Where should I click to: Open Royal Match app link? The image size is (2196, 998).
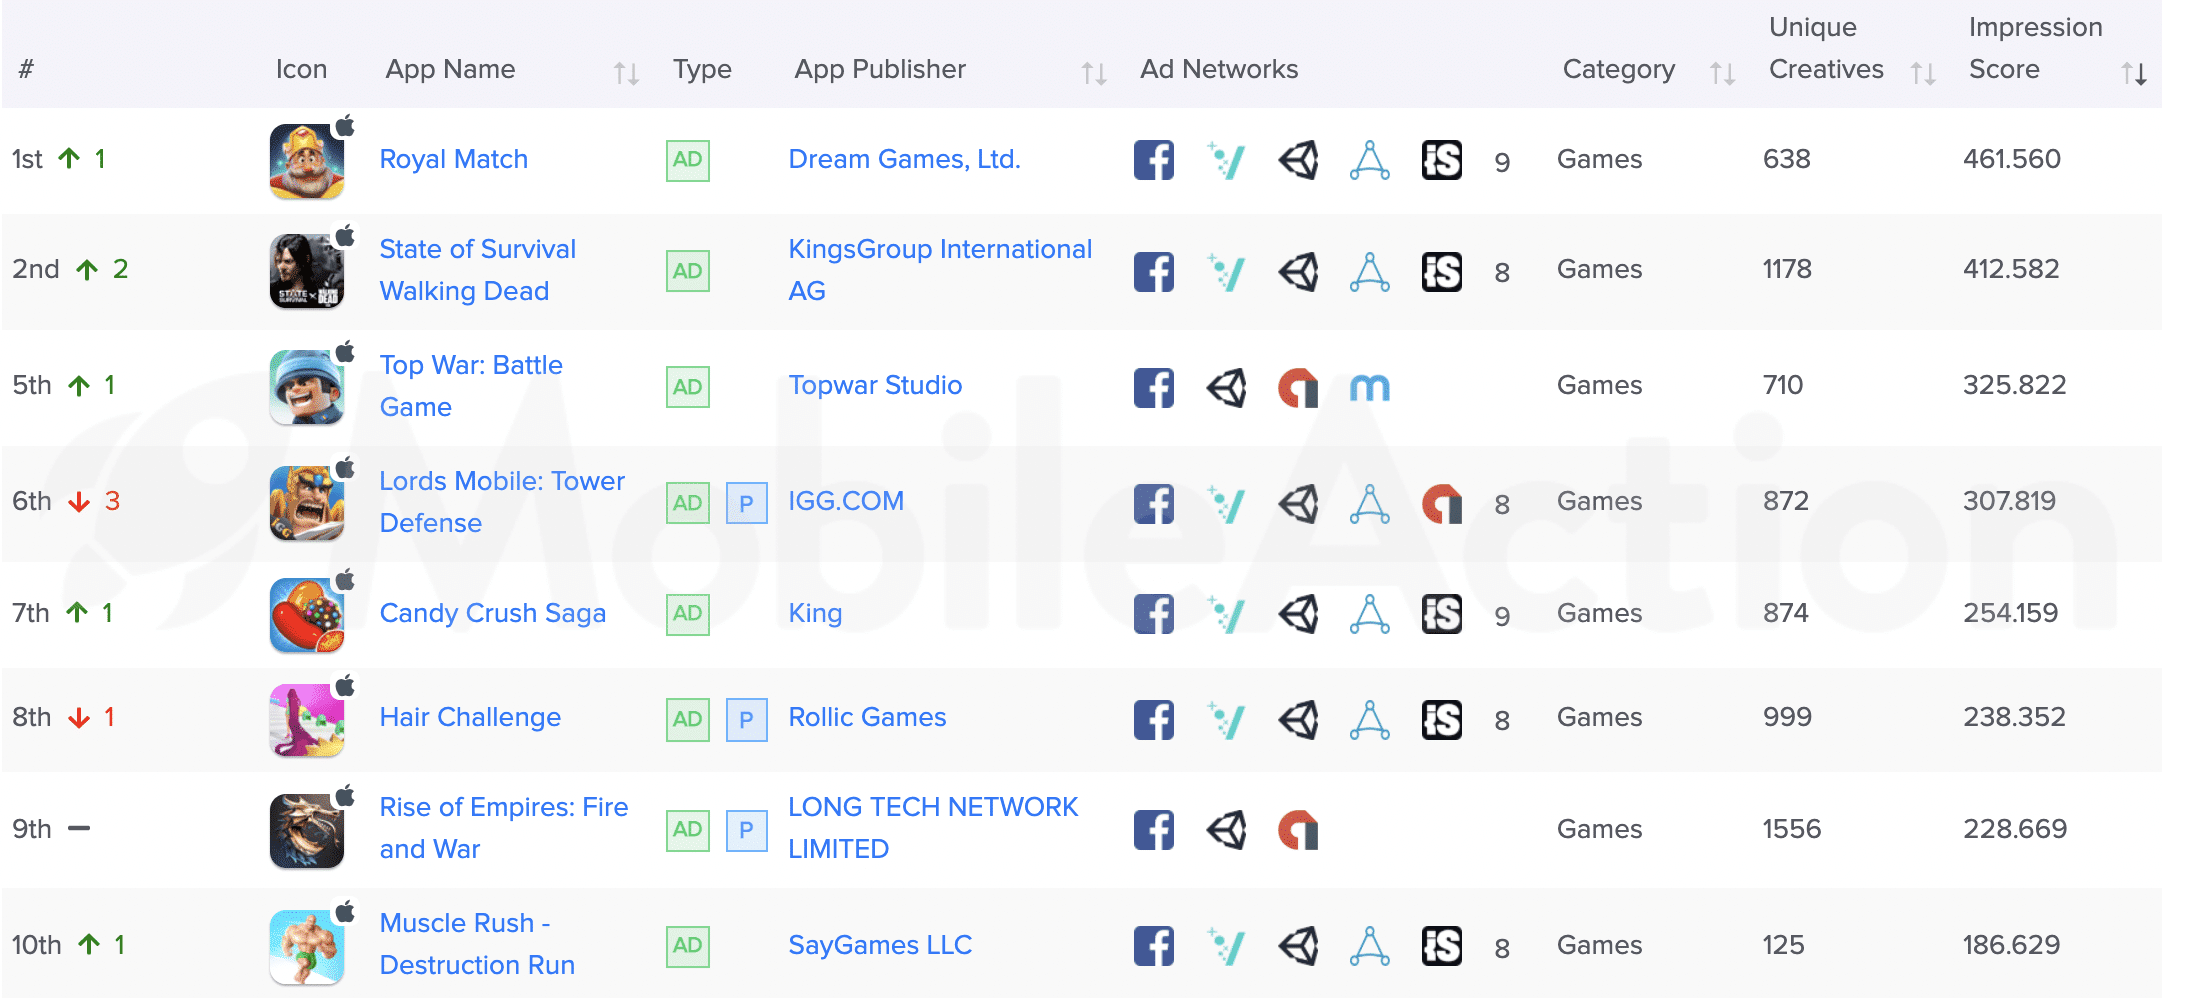454,159
